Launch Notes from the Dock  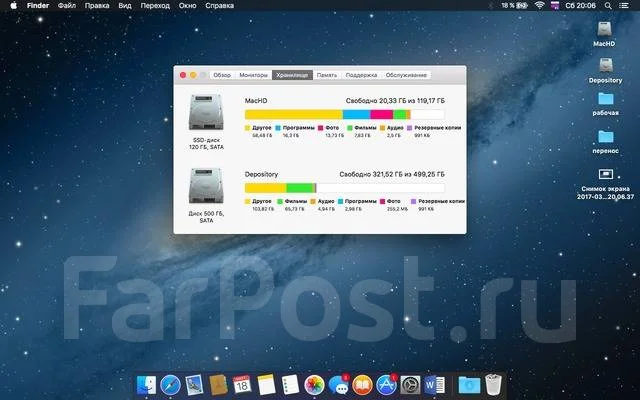pos(267,384)
